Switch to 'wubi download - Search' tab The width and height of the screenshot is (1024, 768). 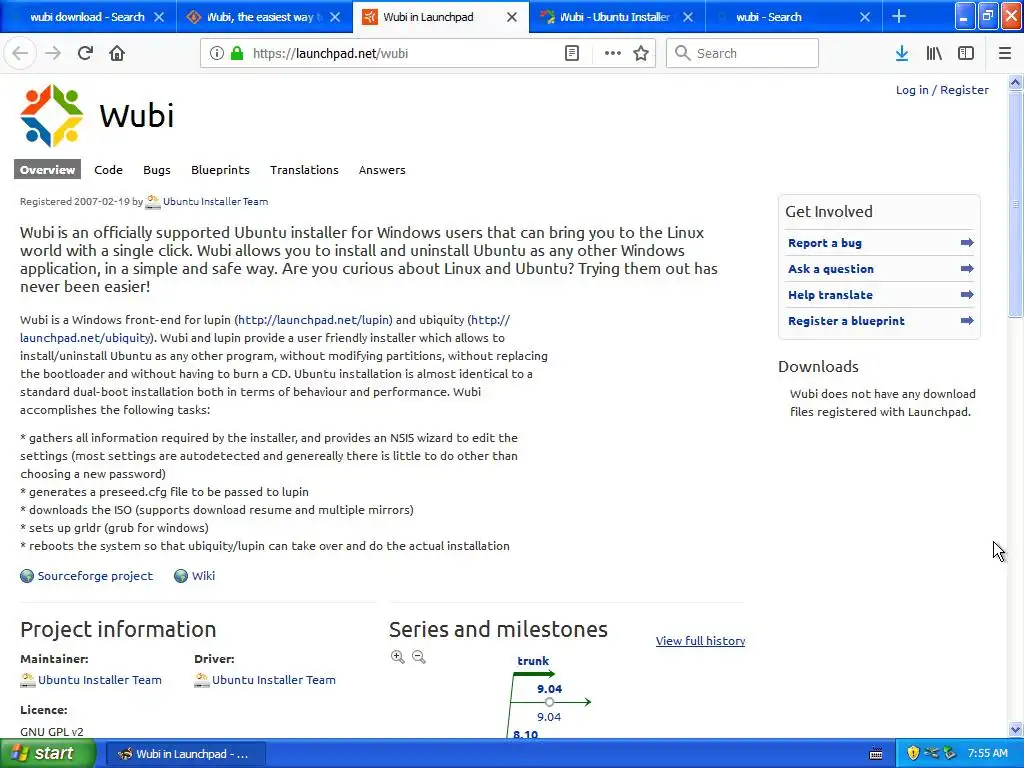tap(88, 17)
